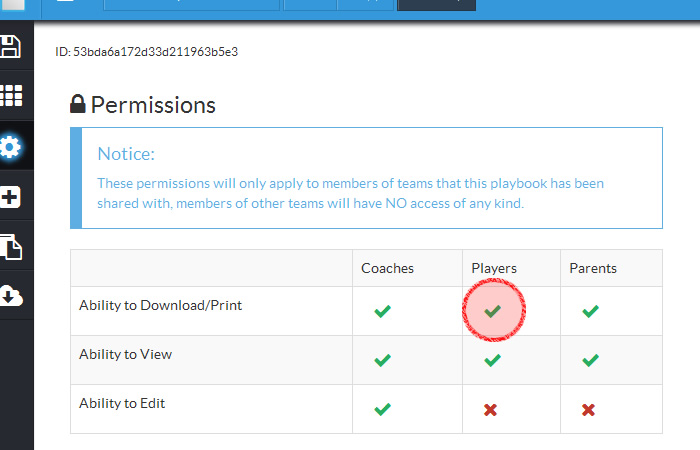Click the save floppy disk icon
This screenshot has width=700, height=450.
(10, 46)
